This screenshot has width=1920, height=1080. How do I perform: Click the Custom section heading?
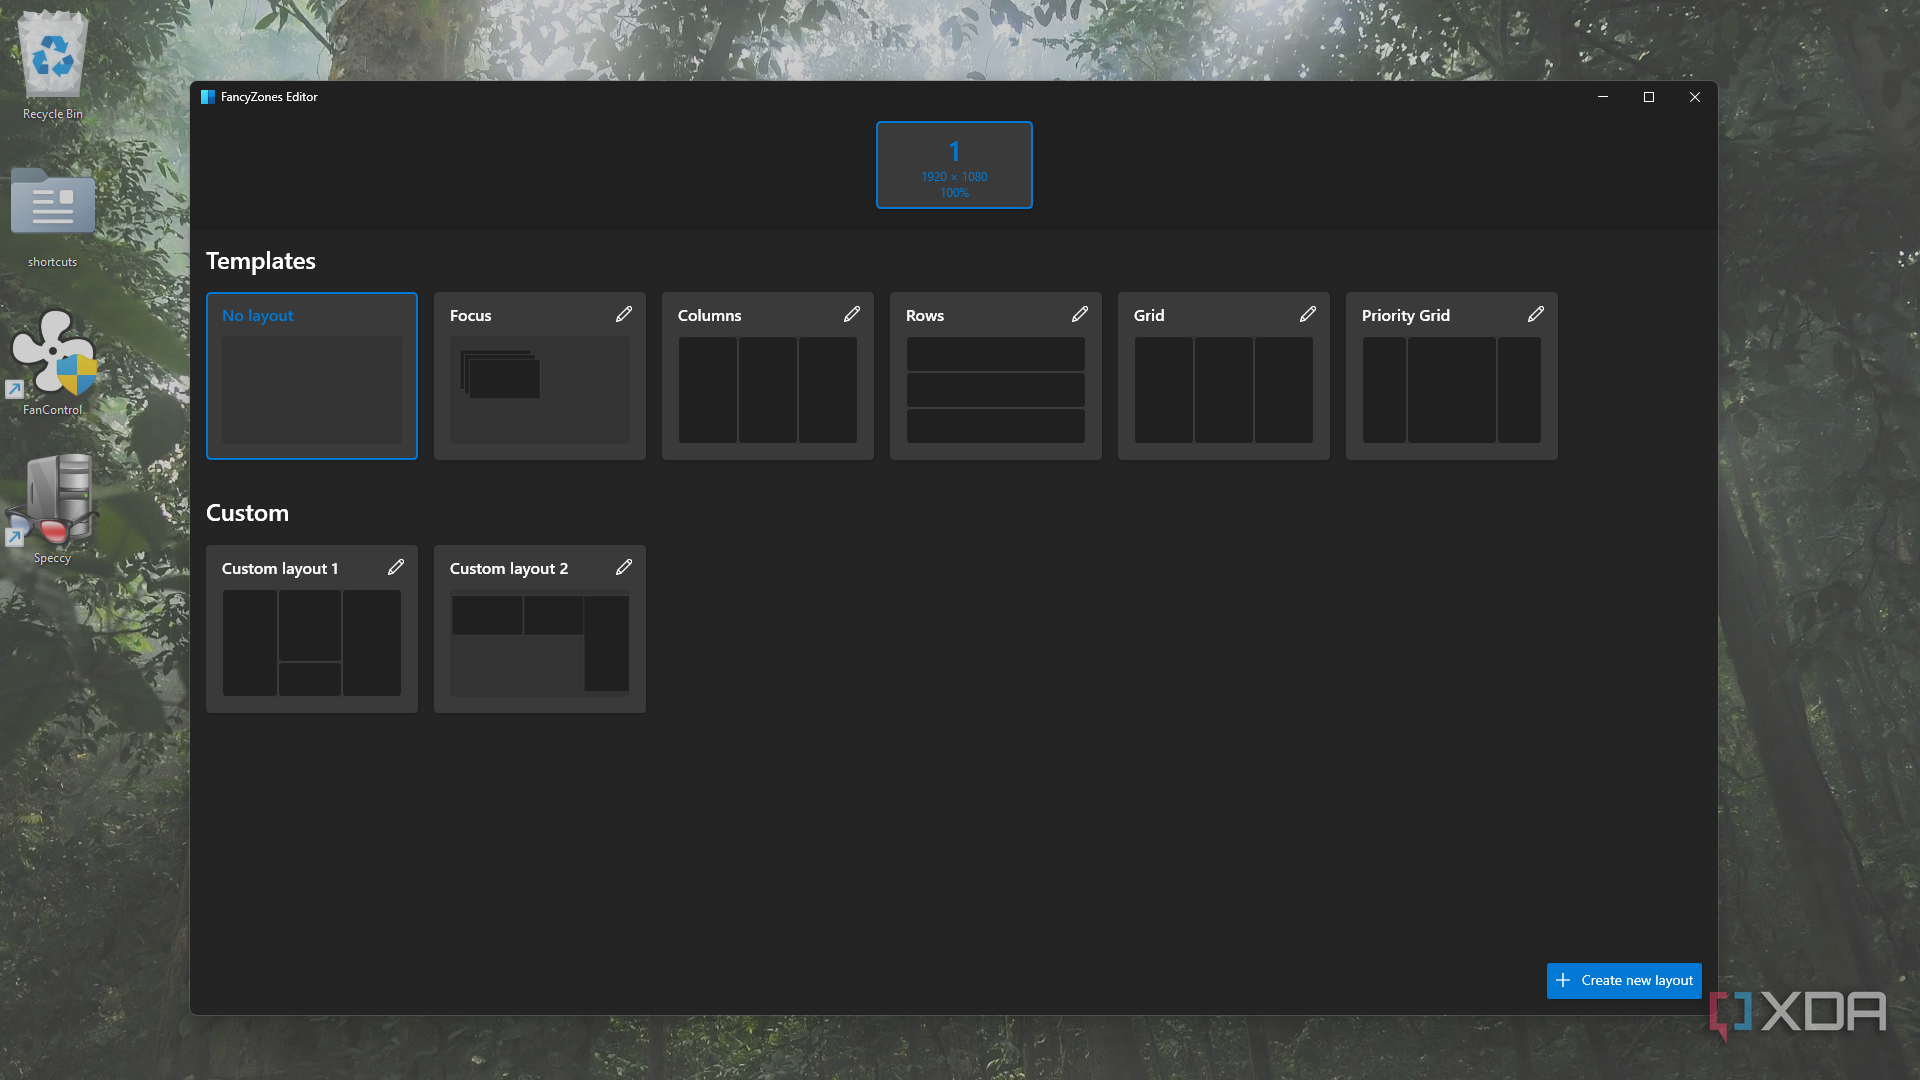(x=247, y=513)
